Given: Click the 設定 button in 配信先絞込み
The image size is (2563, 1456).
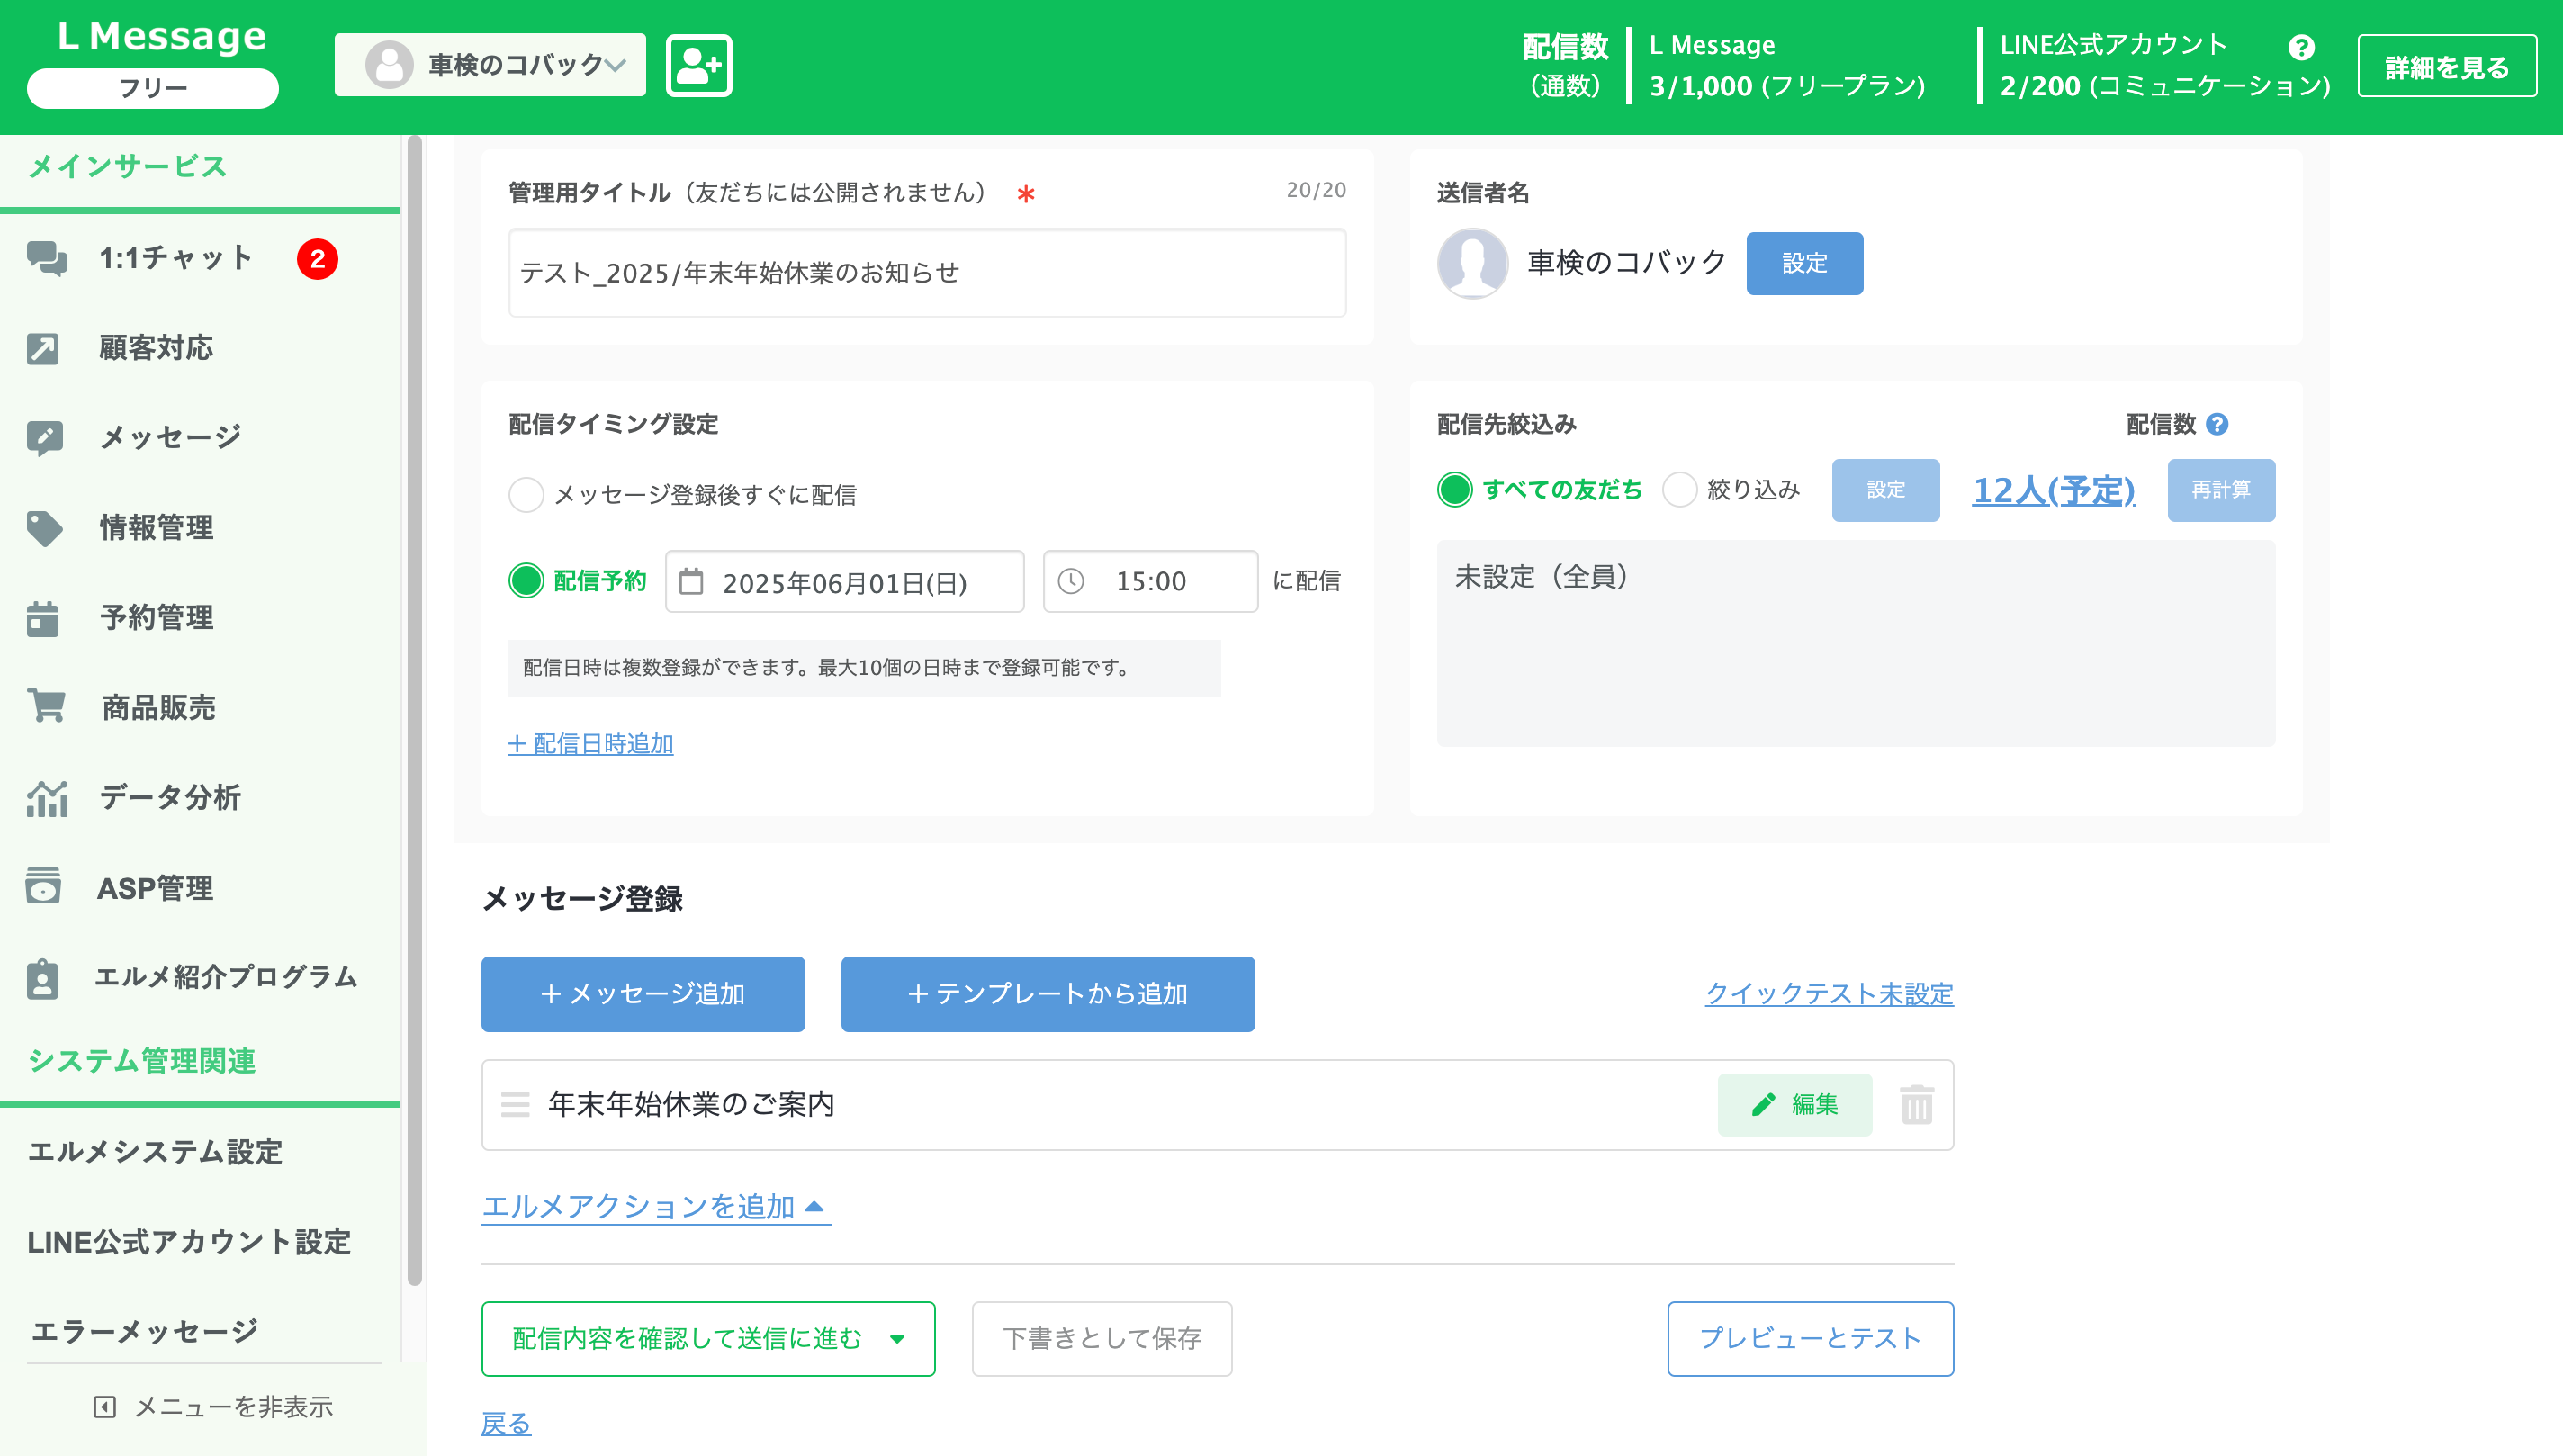Looking at the screenshot, I should pos(1885,489).
